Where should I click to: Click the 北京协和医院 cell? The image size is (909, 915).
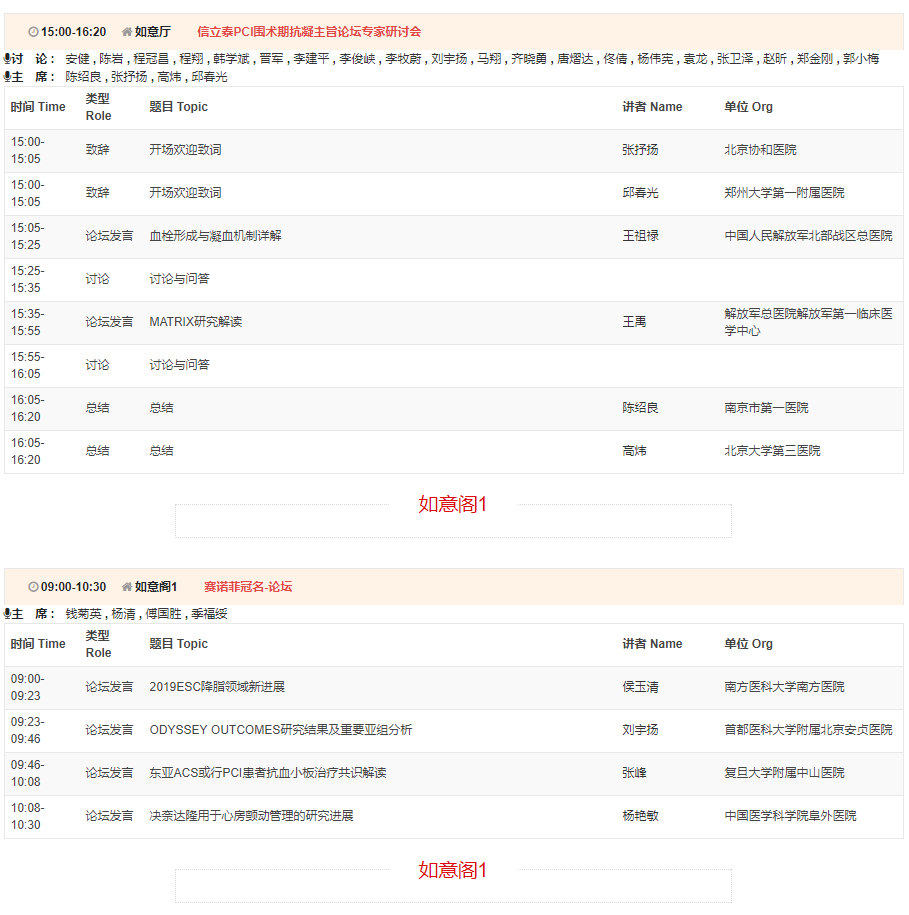click(x=760, y=149)
